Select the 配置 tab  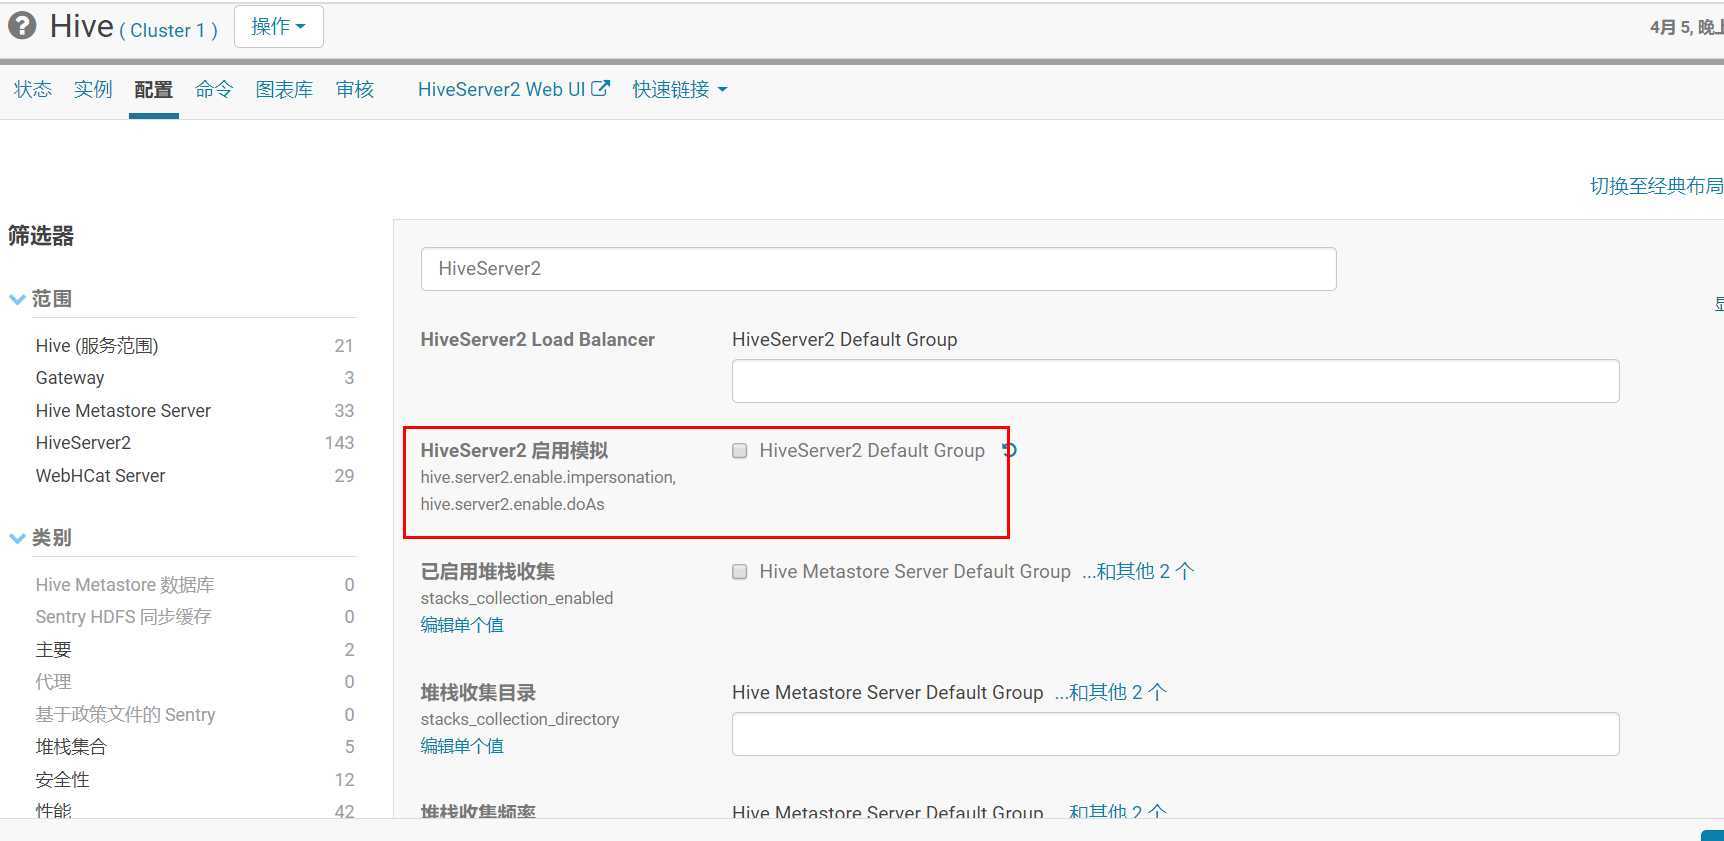tap(153, 90)
